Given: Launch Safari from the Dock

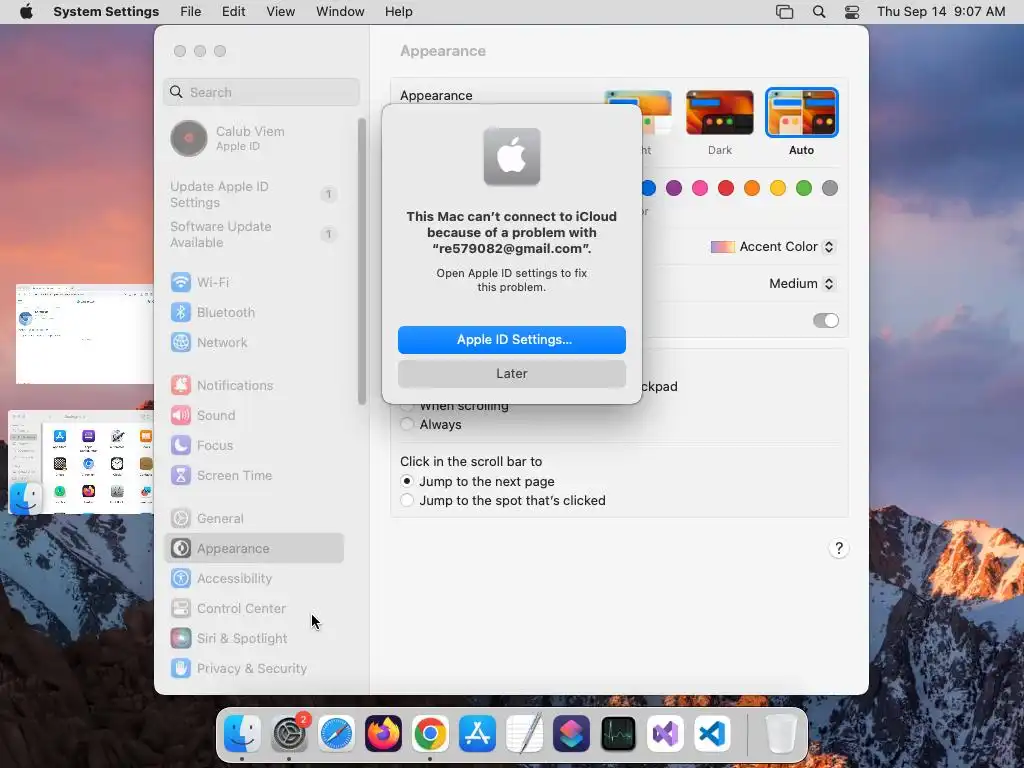Looking at the screenshot, I should click(x=336, y=734).
